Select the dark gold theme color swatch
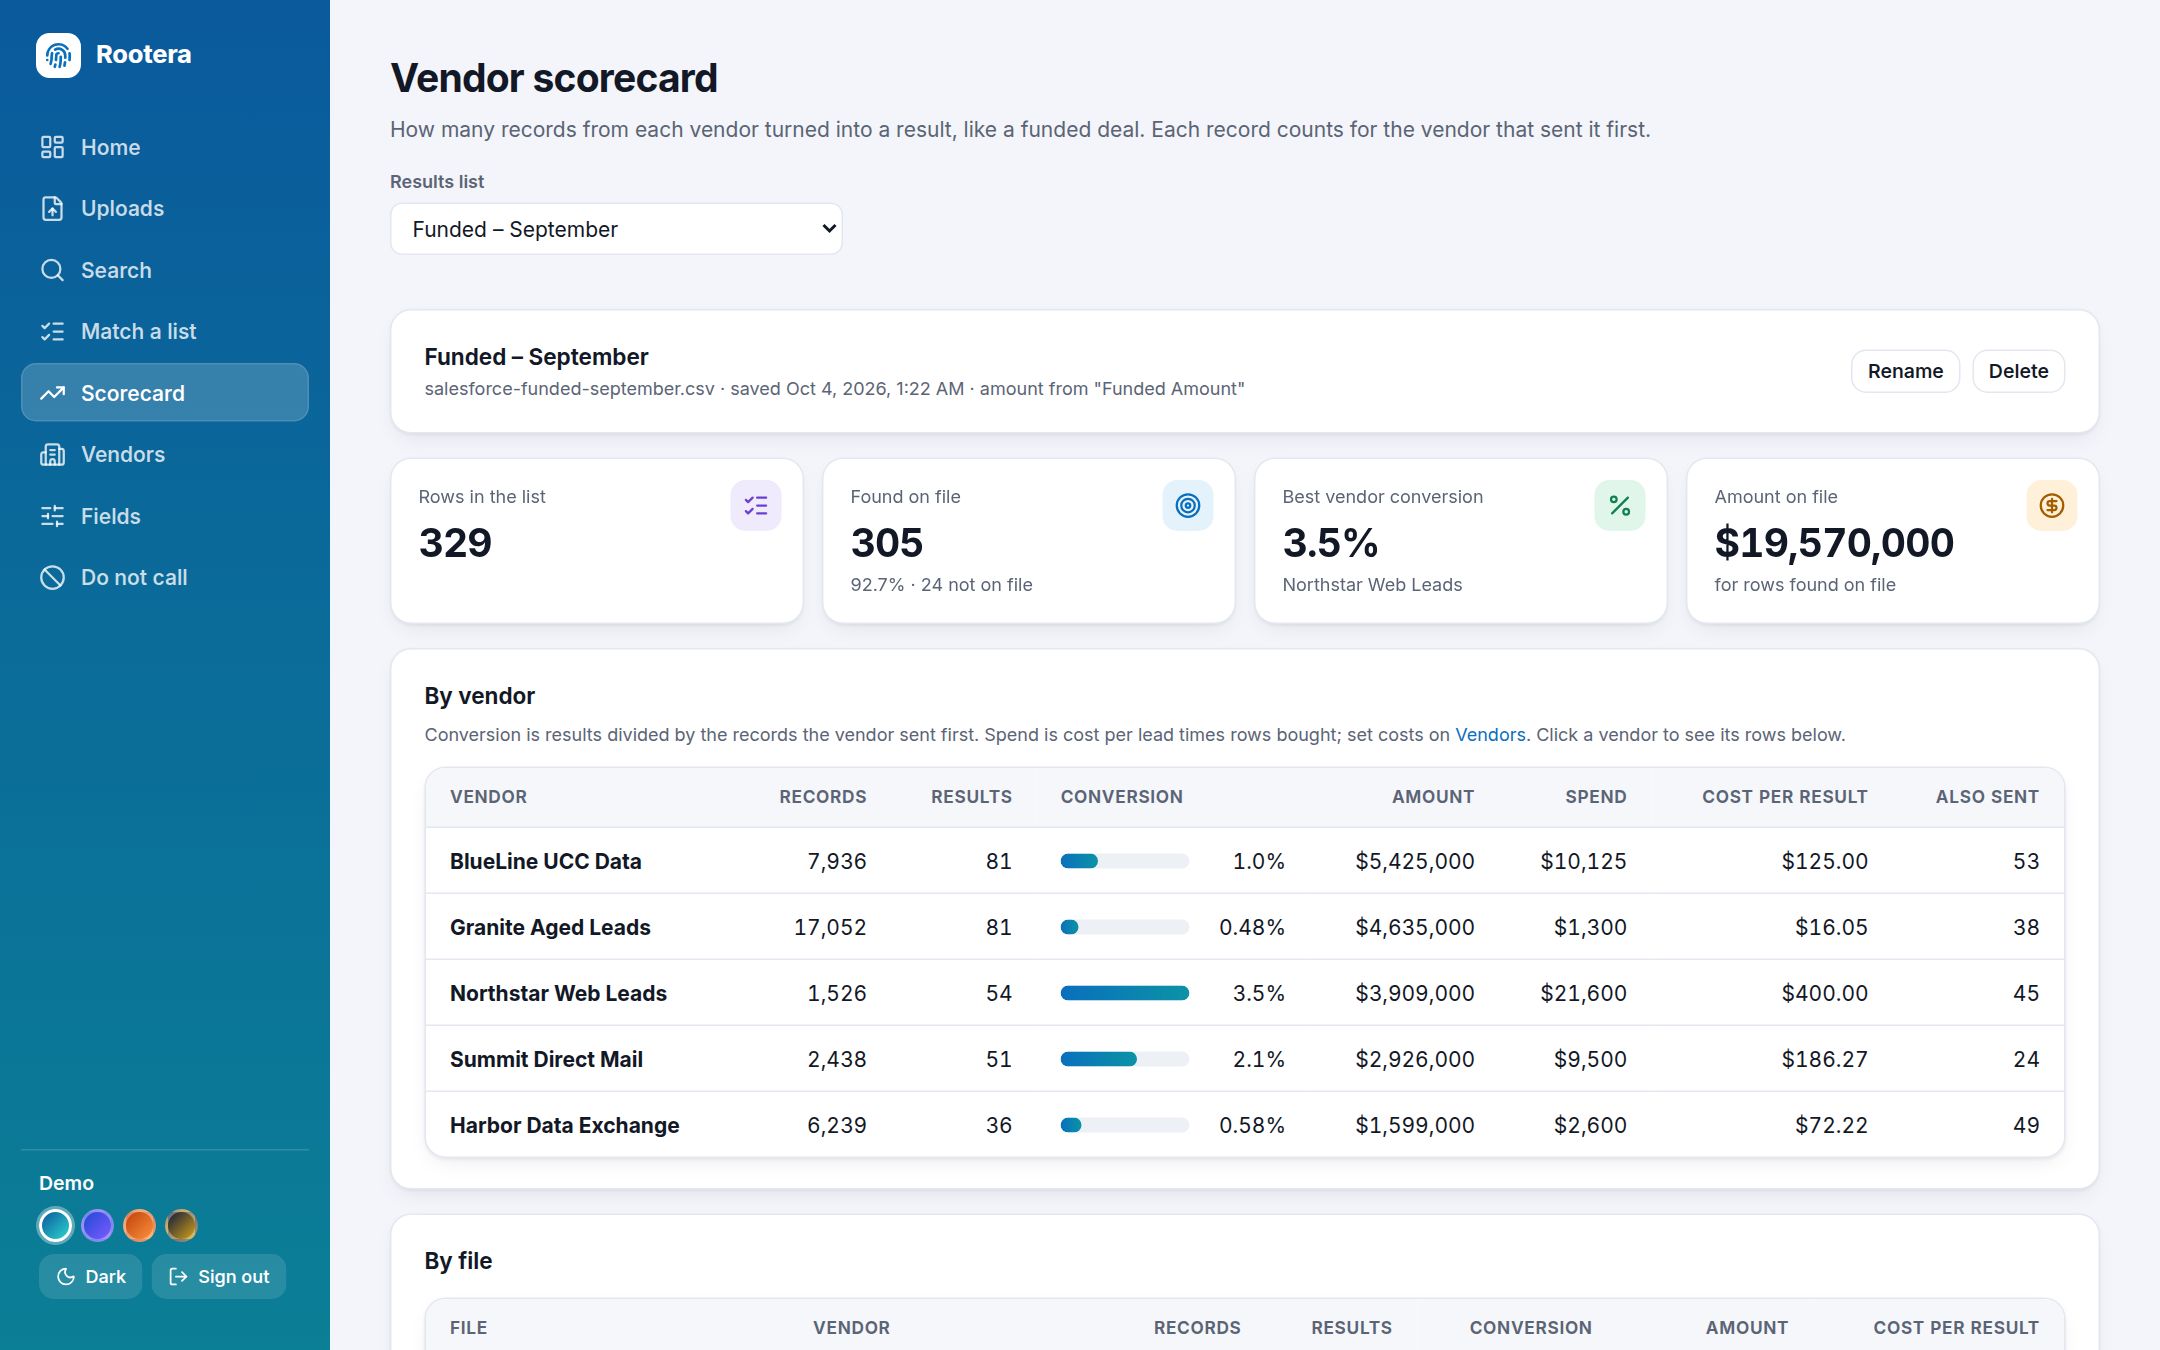2160x1350 pixels. pos(181,1225)
